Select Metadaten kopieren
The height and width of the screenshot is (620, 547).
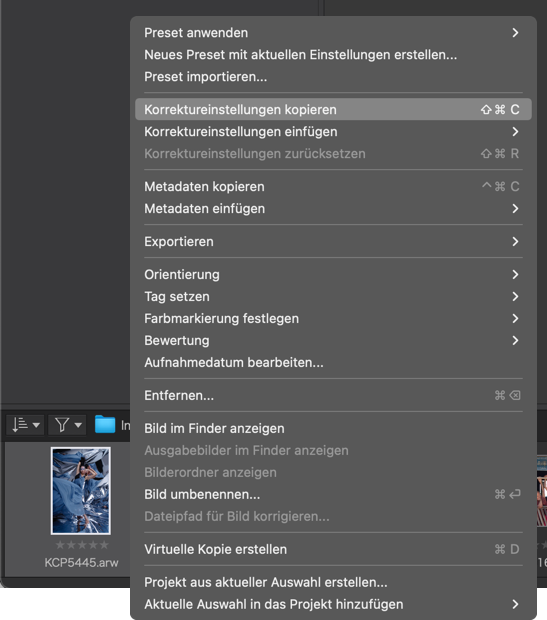point(333,187)
